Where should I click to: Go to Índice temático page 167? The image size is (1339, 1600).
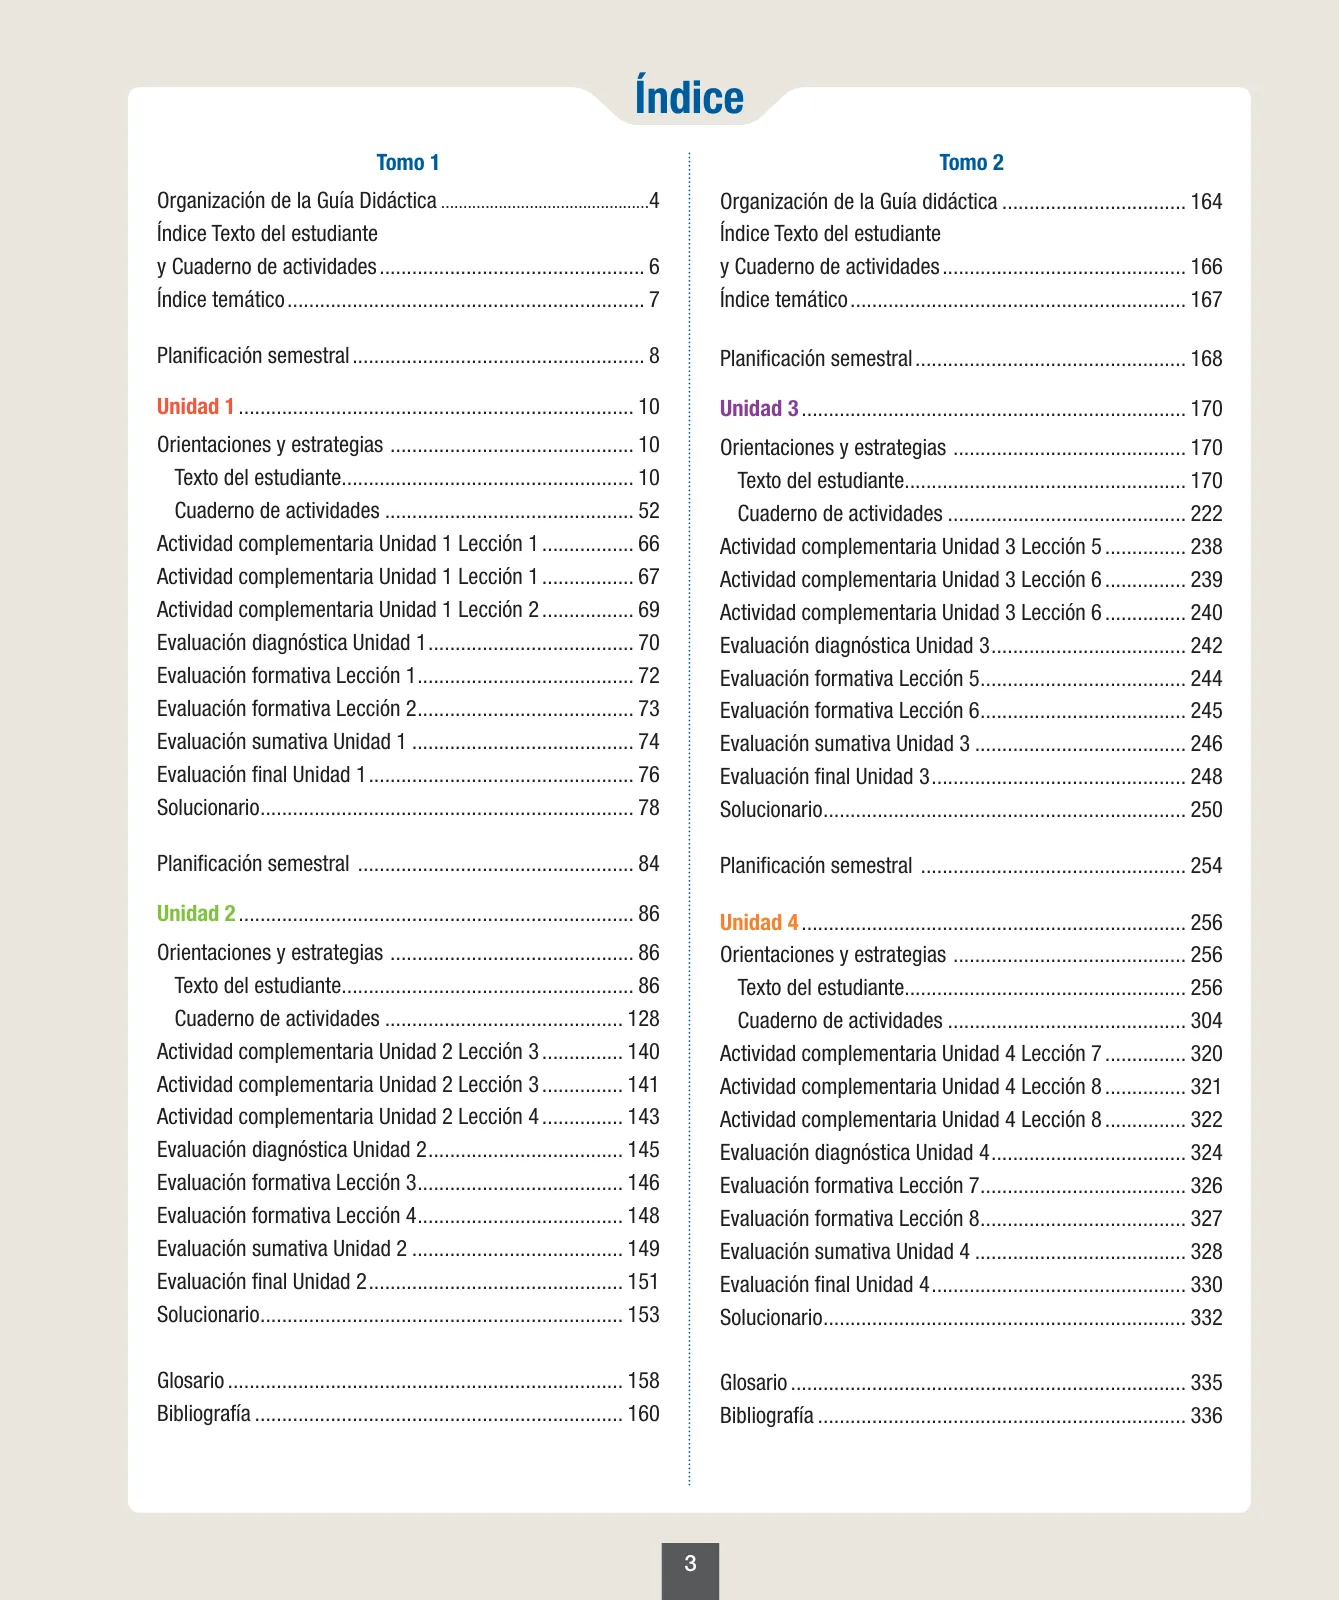tap(971, 300)
